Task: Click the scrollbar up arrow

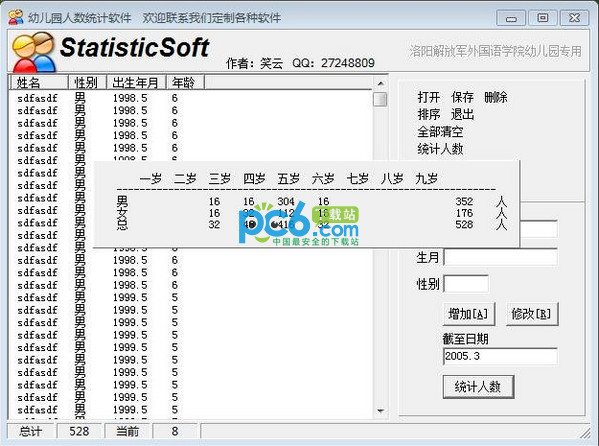Action: [380, 83]
